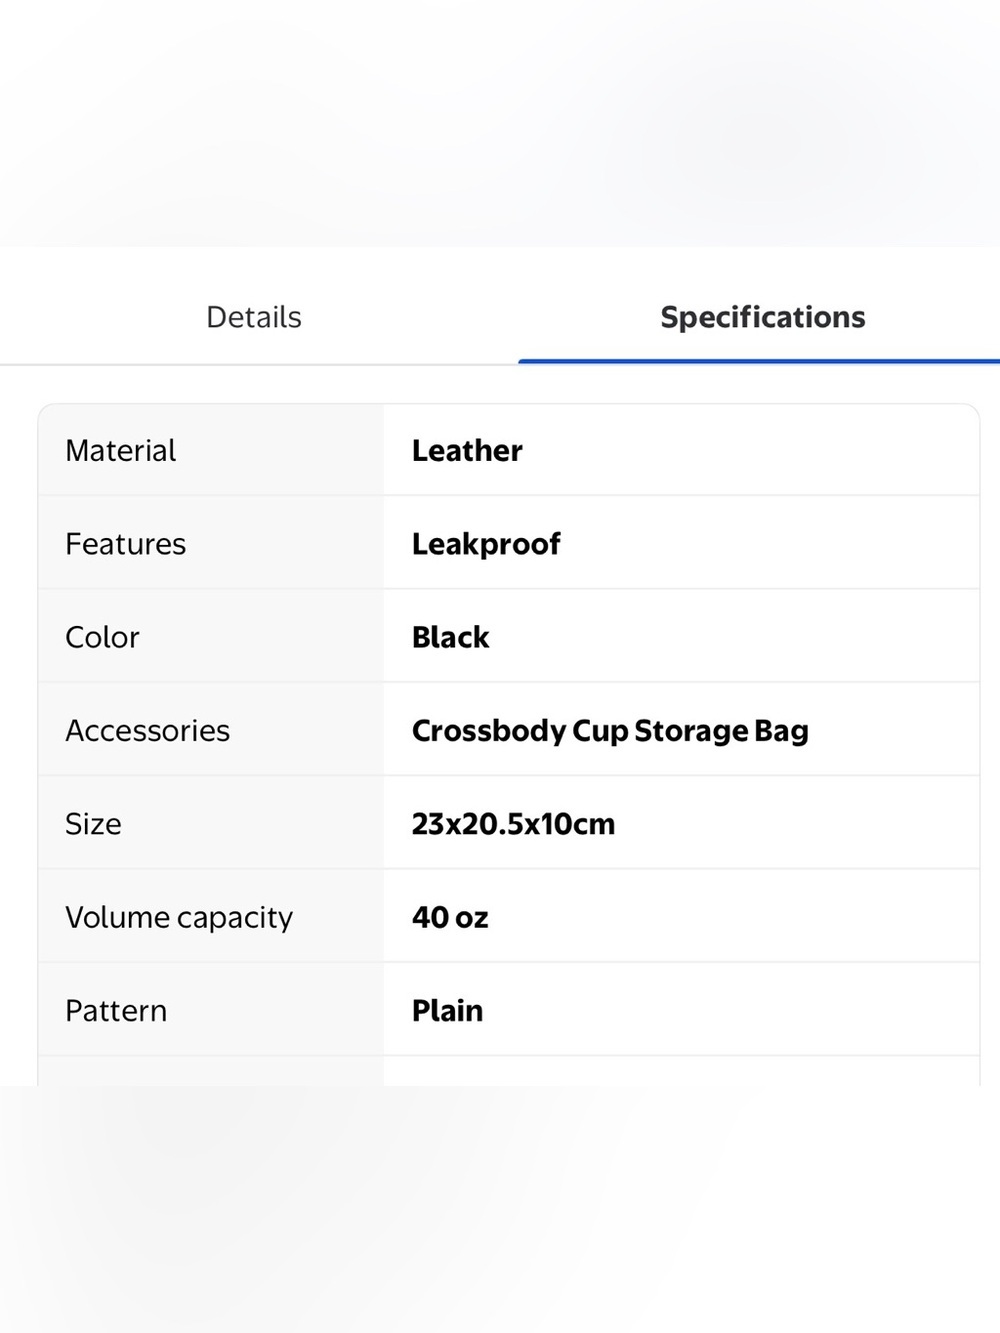Select the Specifications tab
This screenshot has width=1000, height=1333.
pyautogui.click(x=763, y=317)
